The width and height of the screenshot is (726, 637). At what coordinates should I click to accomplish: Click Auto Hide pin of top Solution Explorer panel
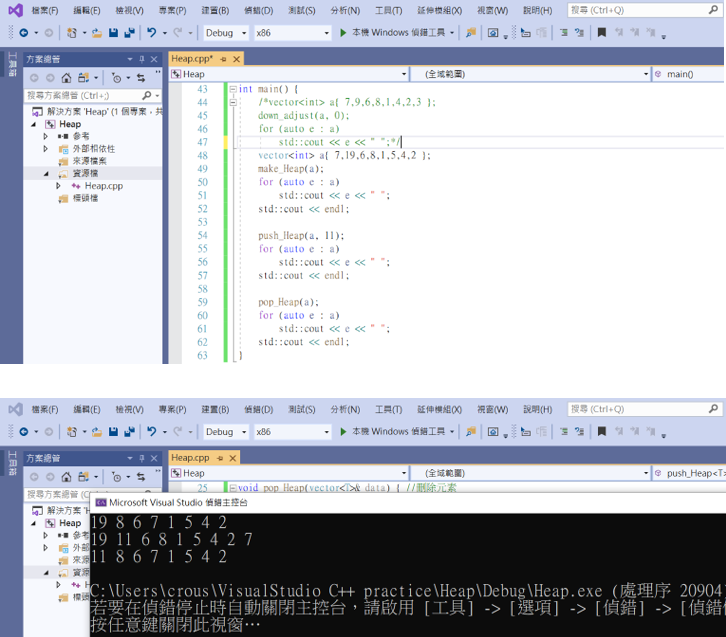[142, 59]
